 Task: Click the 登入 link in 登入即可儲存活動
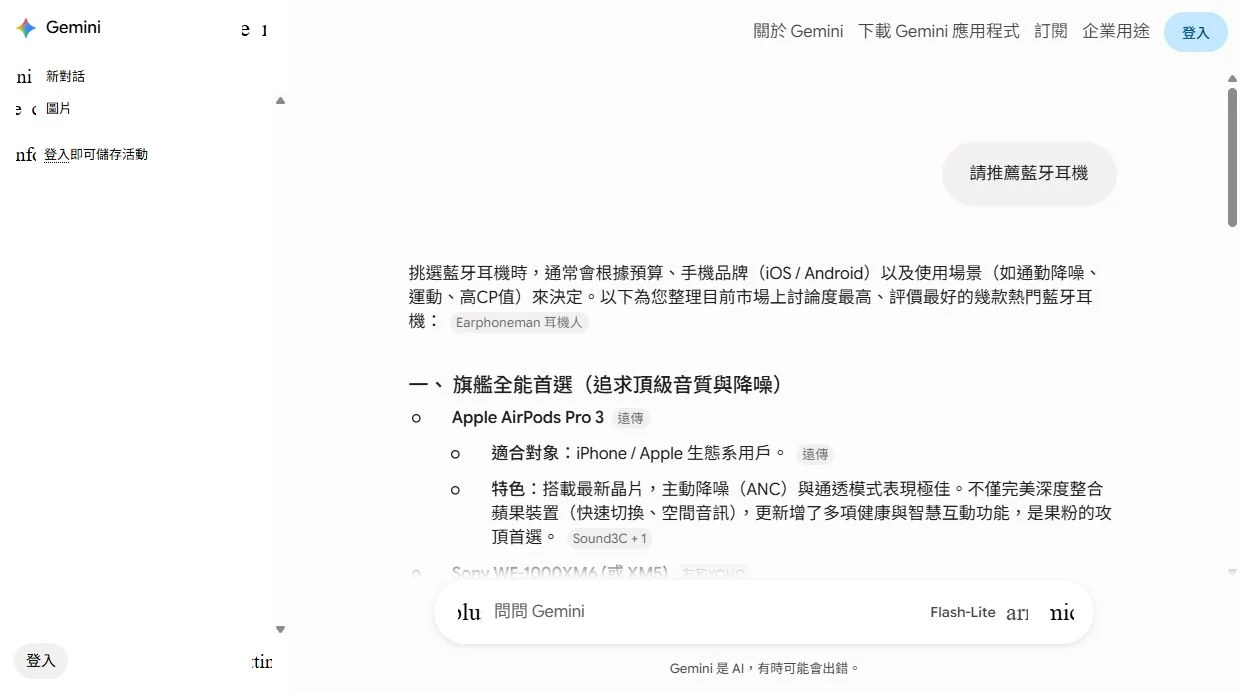tap(57, 154)
